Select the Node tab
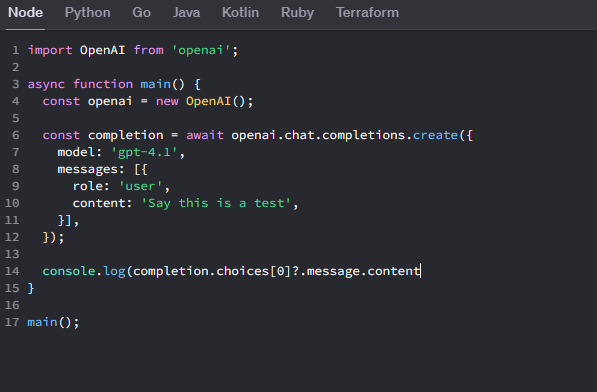 tap(26, 13)
